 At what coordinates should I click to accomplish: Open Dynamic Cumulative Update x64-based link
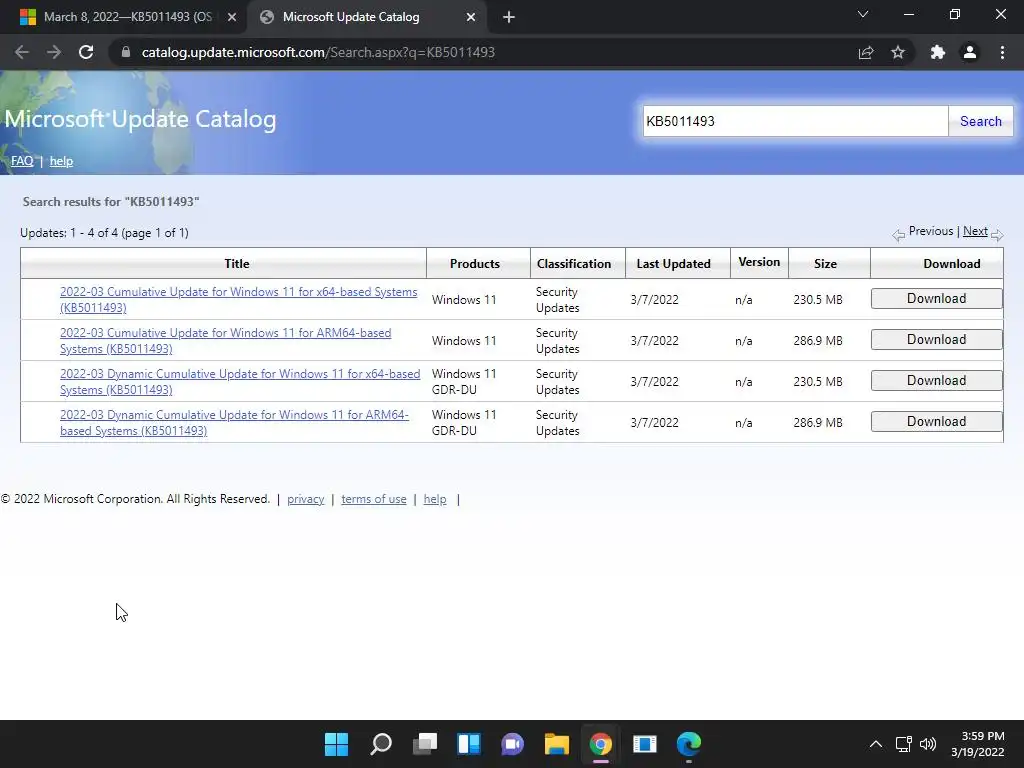coord(240,382)
